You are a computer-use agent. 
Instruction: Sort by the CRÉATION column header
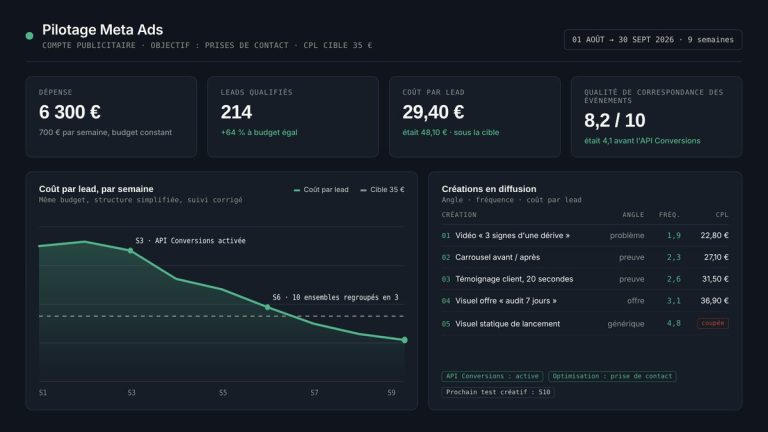click(459, 215)
